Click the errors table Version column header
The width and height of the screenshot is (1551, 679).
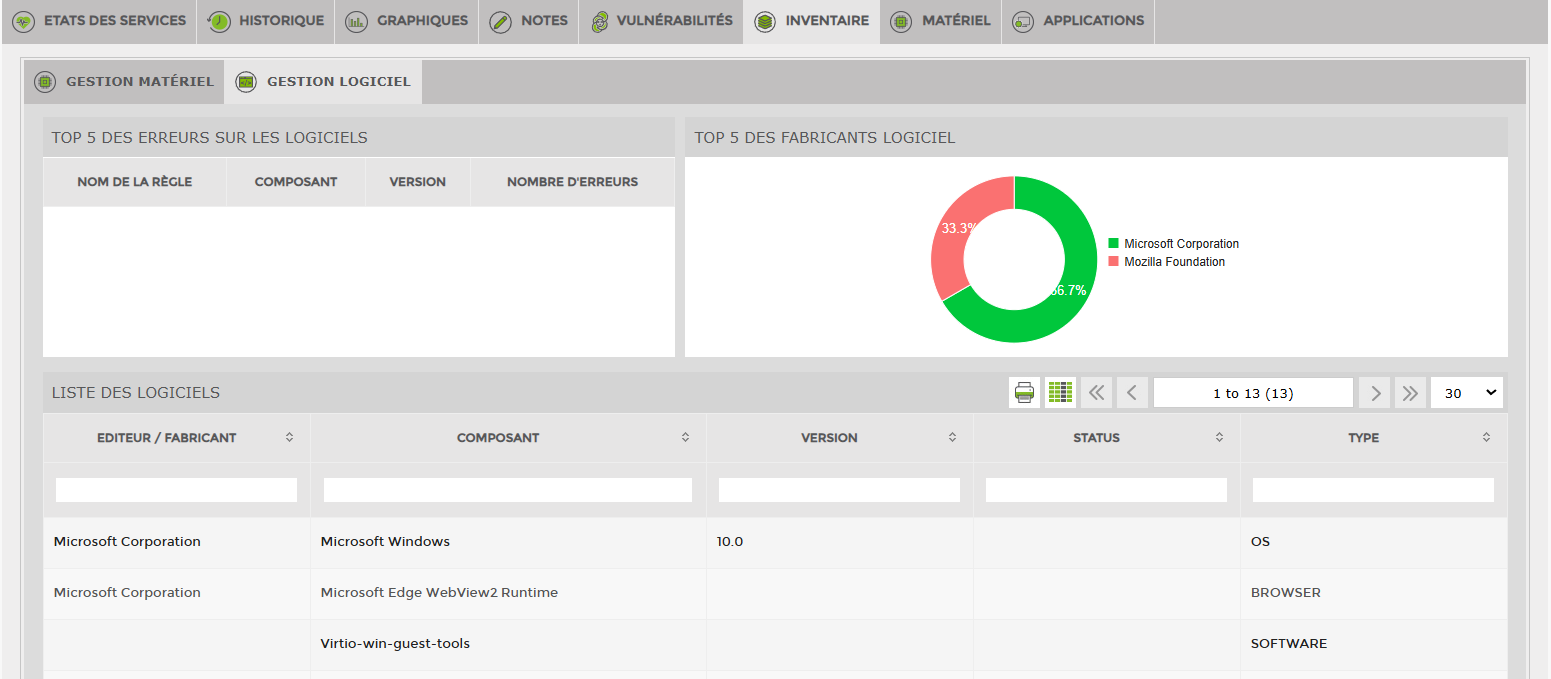pyautogui.click(x=418, y=182)
